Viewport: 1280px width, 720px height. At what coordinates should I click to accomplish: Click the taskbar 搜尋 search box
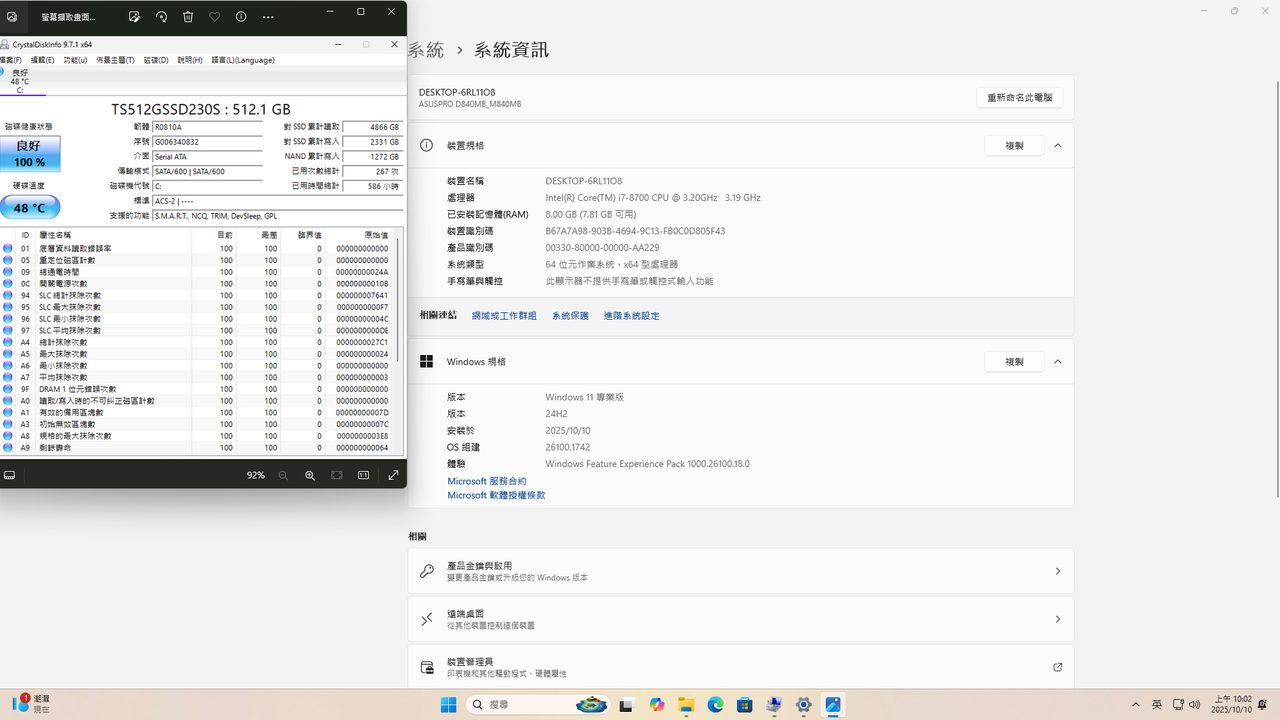click(538, 705)
